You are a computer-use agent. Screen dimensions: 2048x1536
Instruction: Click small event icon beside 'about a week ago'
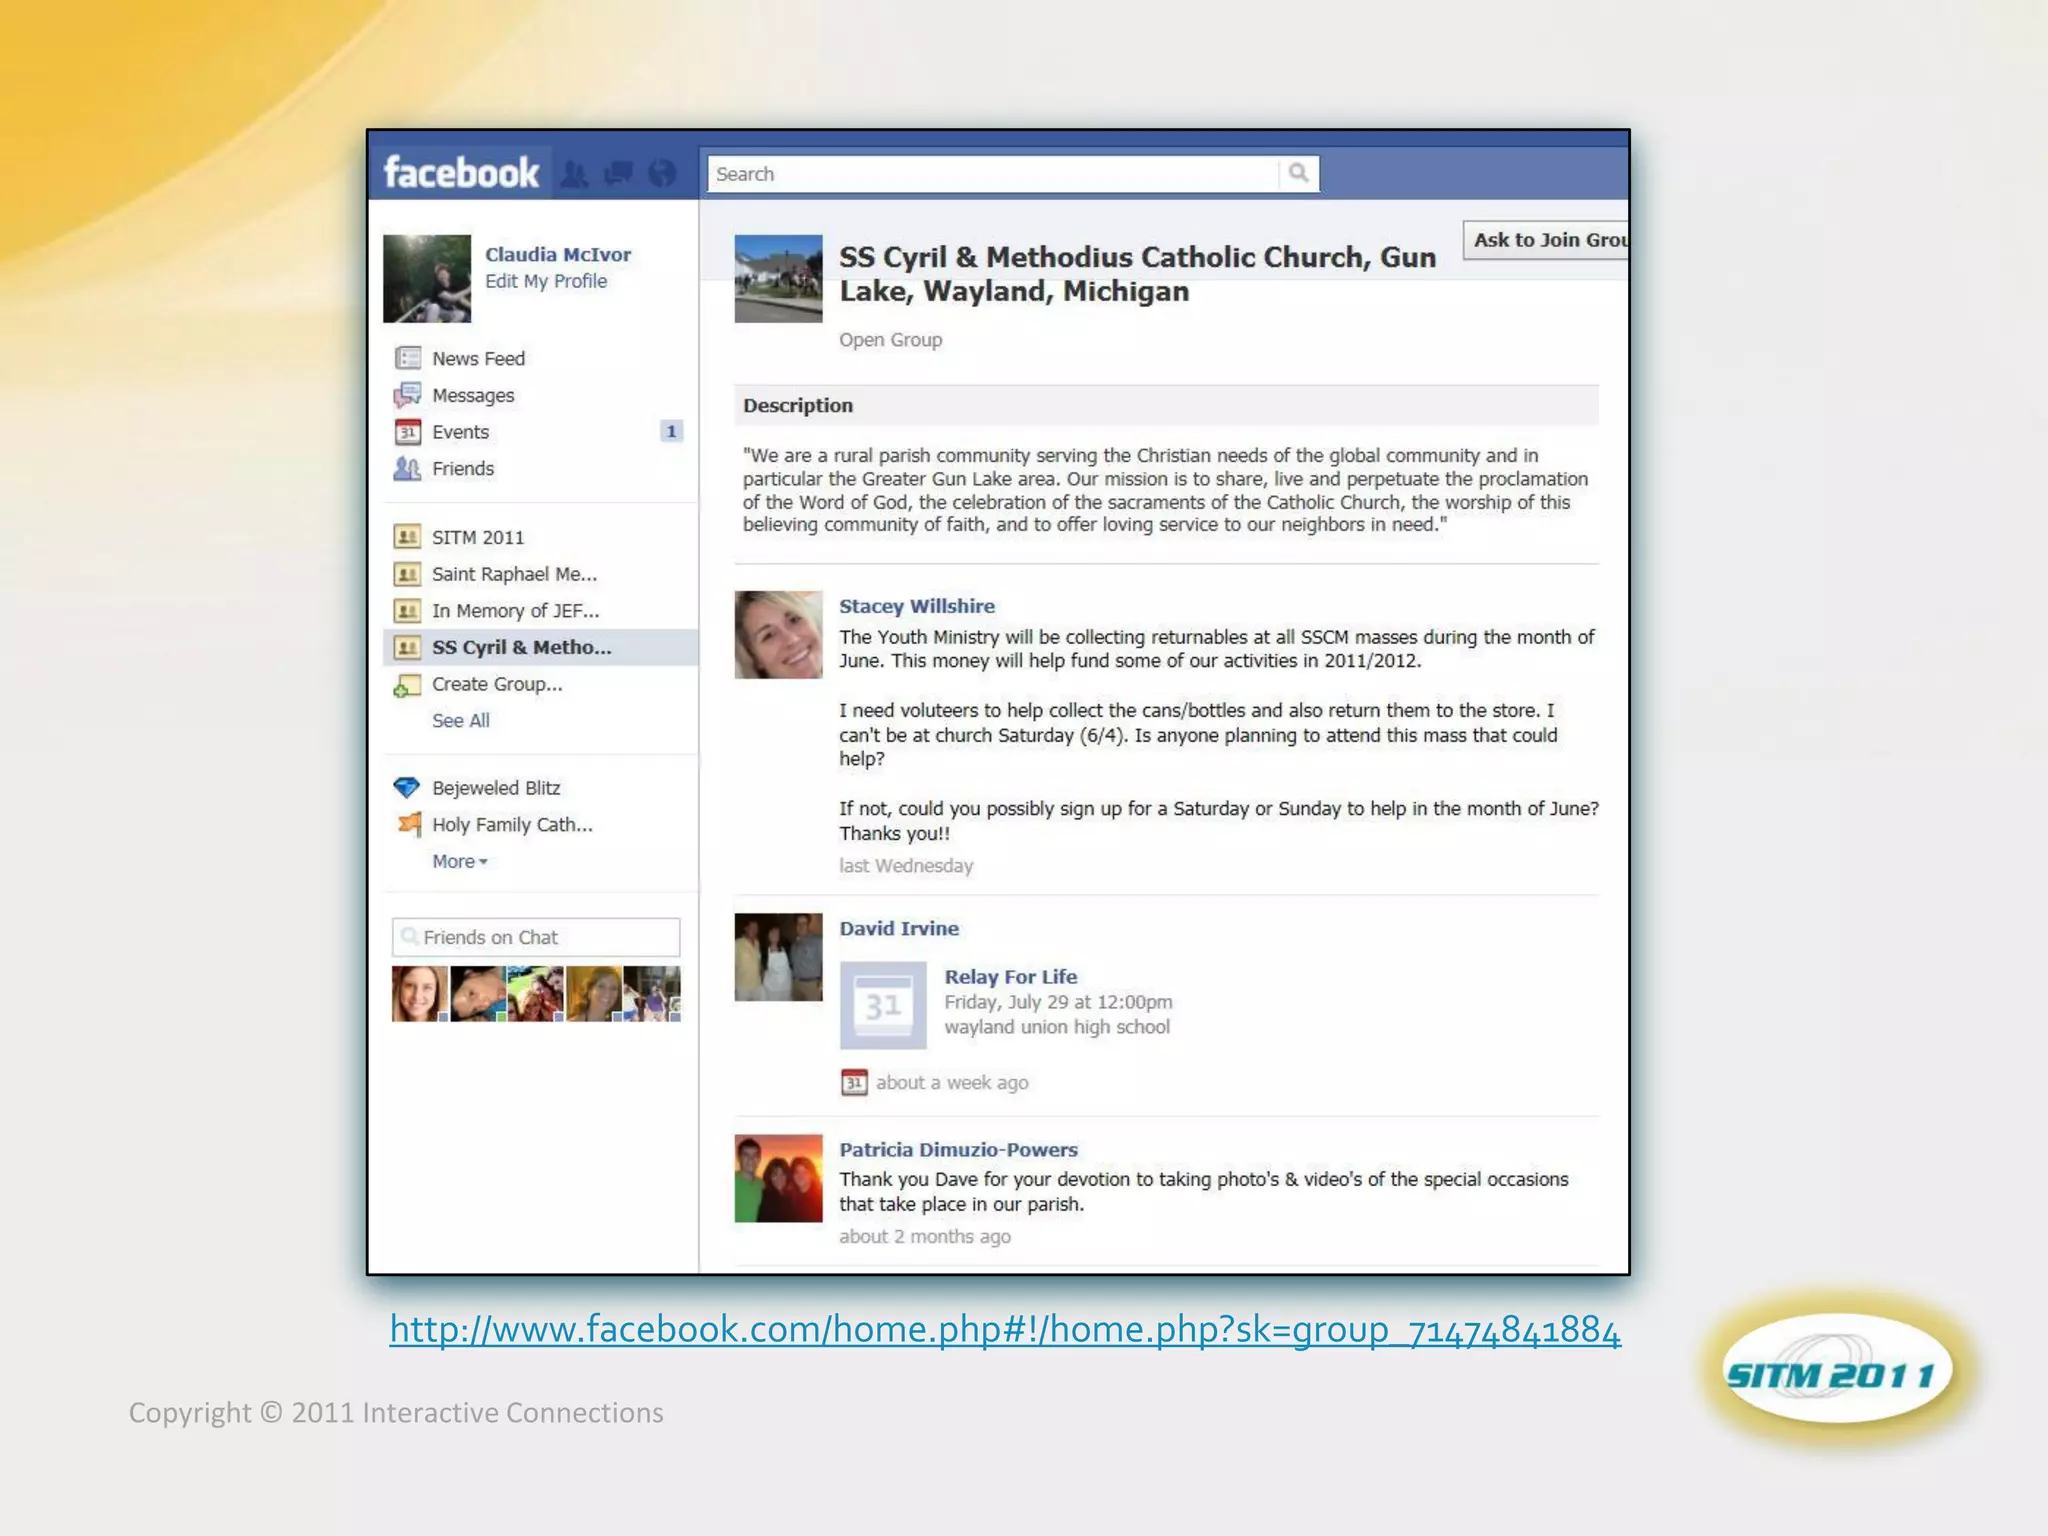tap(854, 1082)
